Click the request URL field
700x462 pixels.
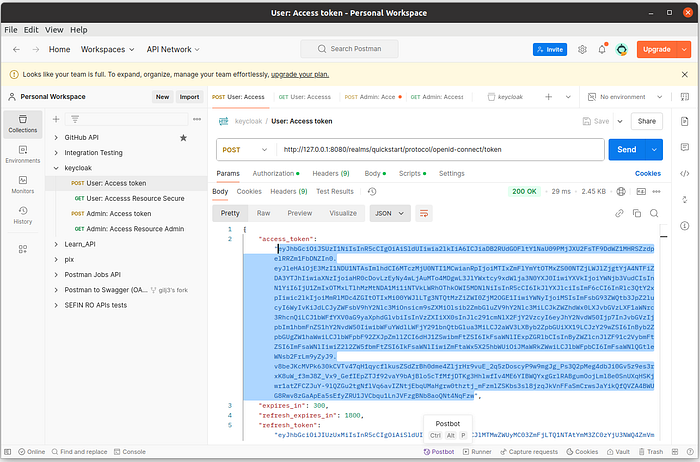tap(439, 150)
